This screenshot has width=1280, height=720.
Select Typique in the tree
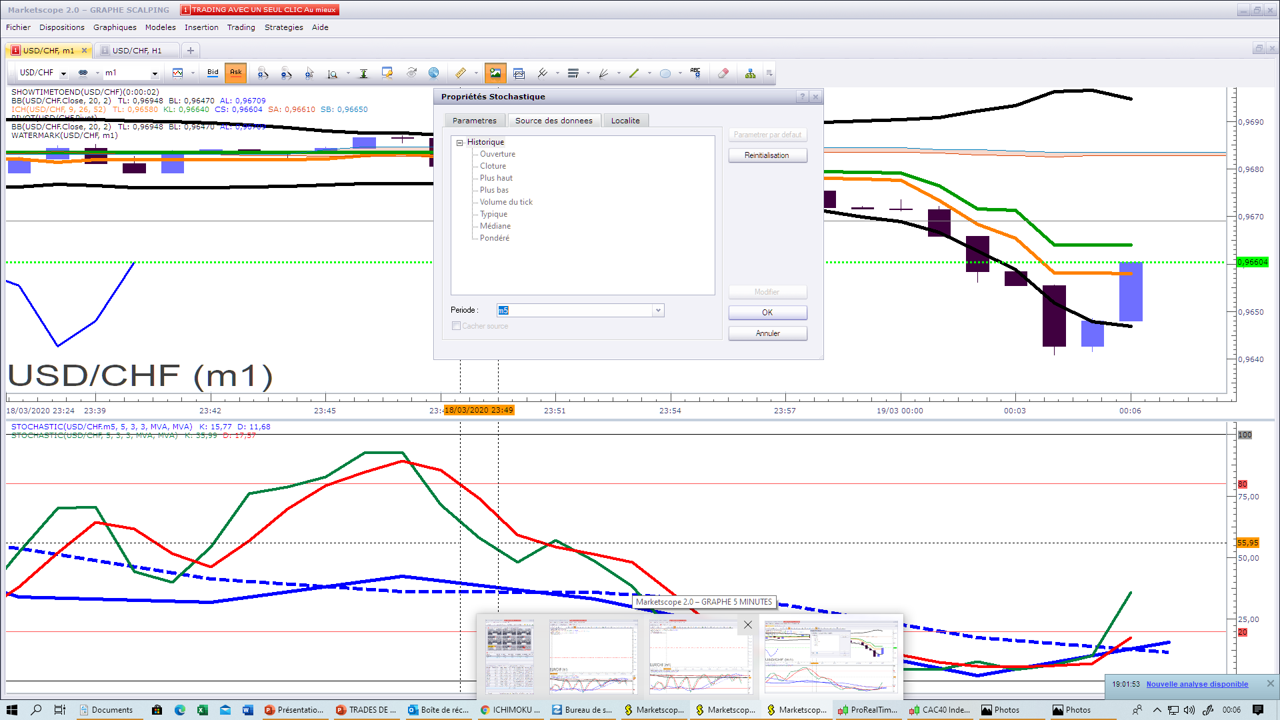[x=493, y=214]
